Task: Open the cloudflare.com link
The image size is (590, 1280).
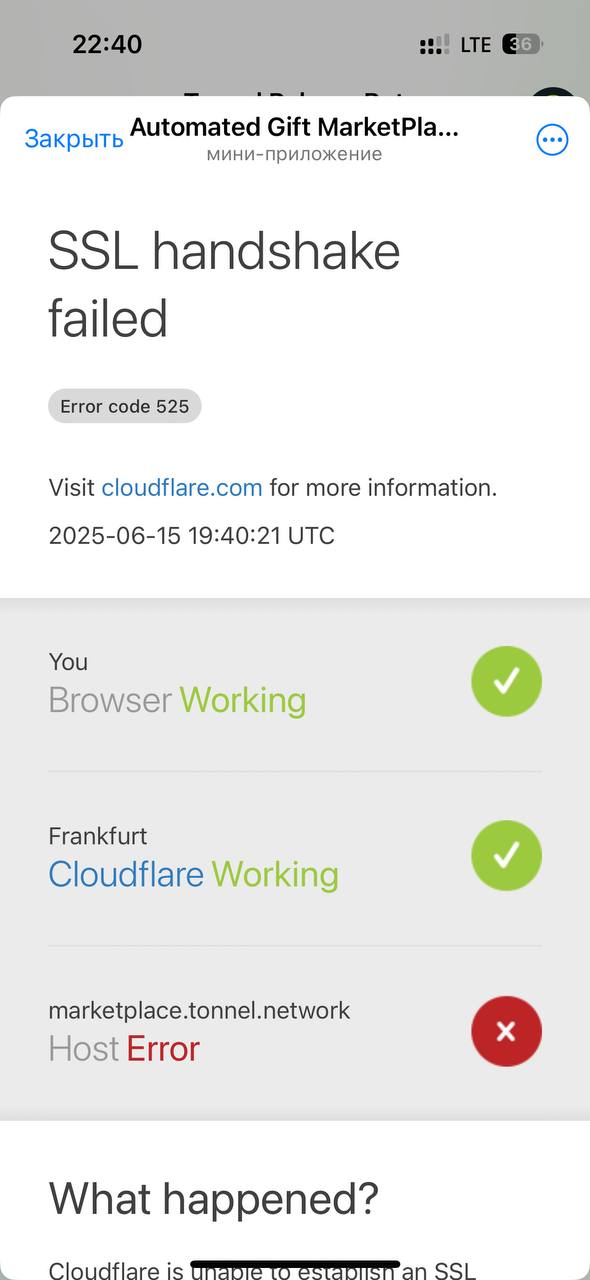Action: [x=182, y=488]
